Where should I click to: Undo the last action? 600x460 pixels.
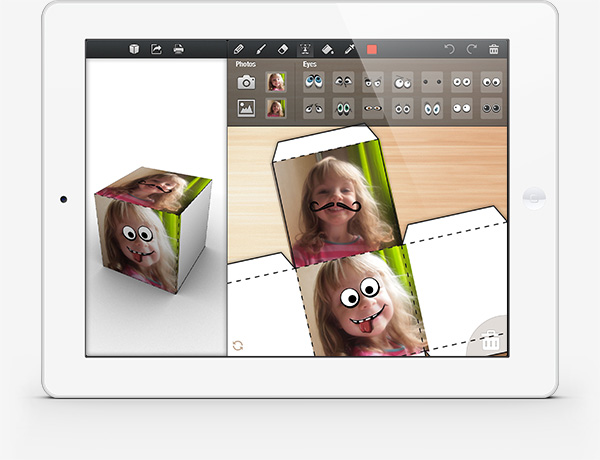(449, 48)
